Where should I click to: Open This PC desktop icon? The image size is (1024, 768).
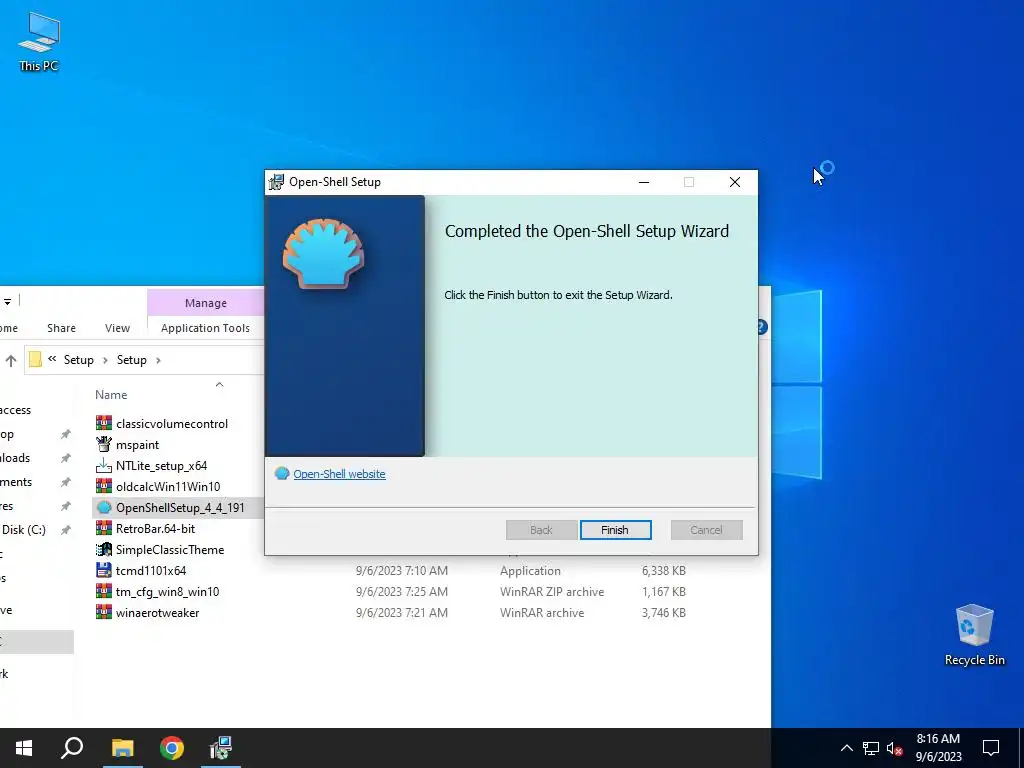39,41
